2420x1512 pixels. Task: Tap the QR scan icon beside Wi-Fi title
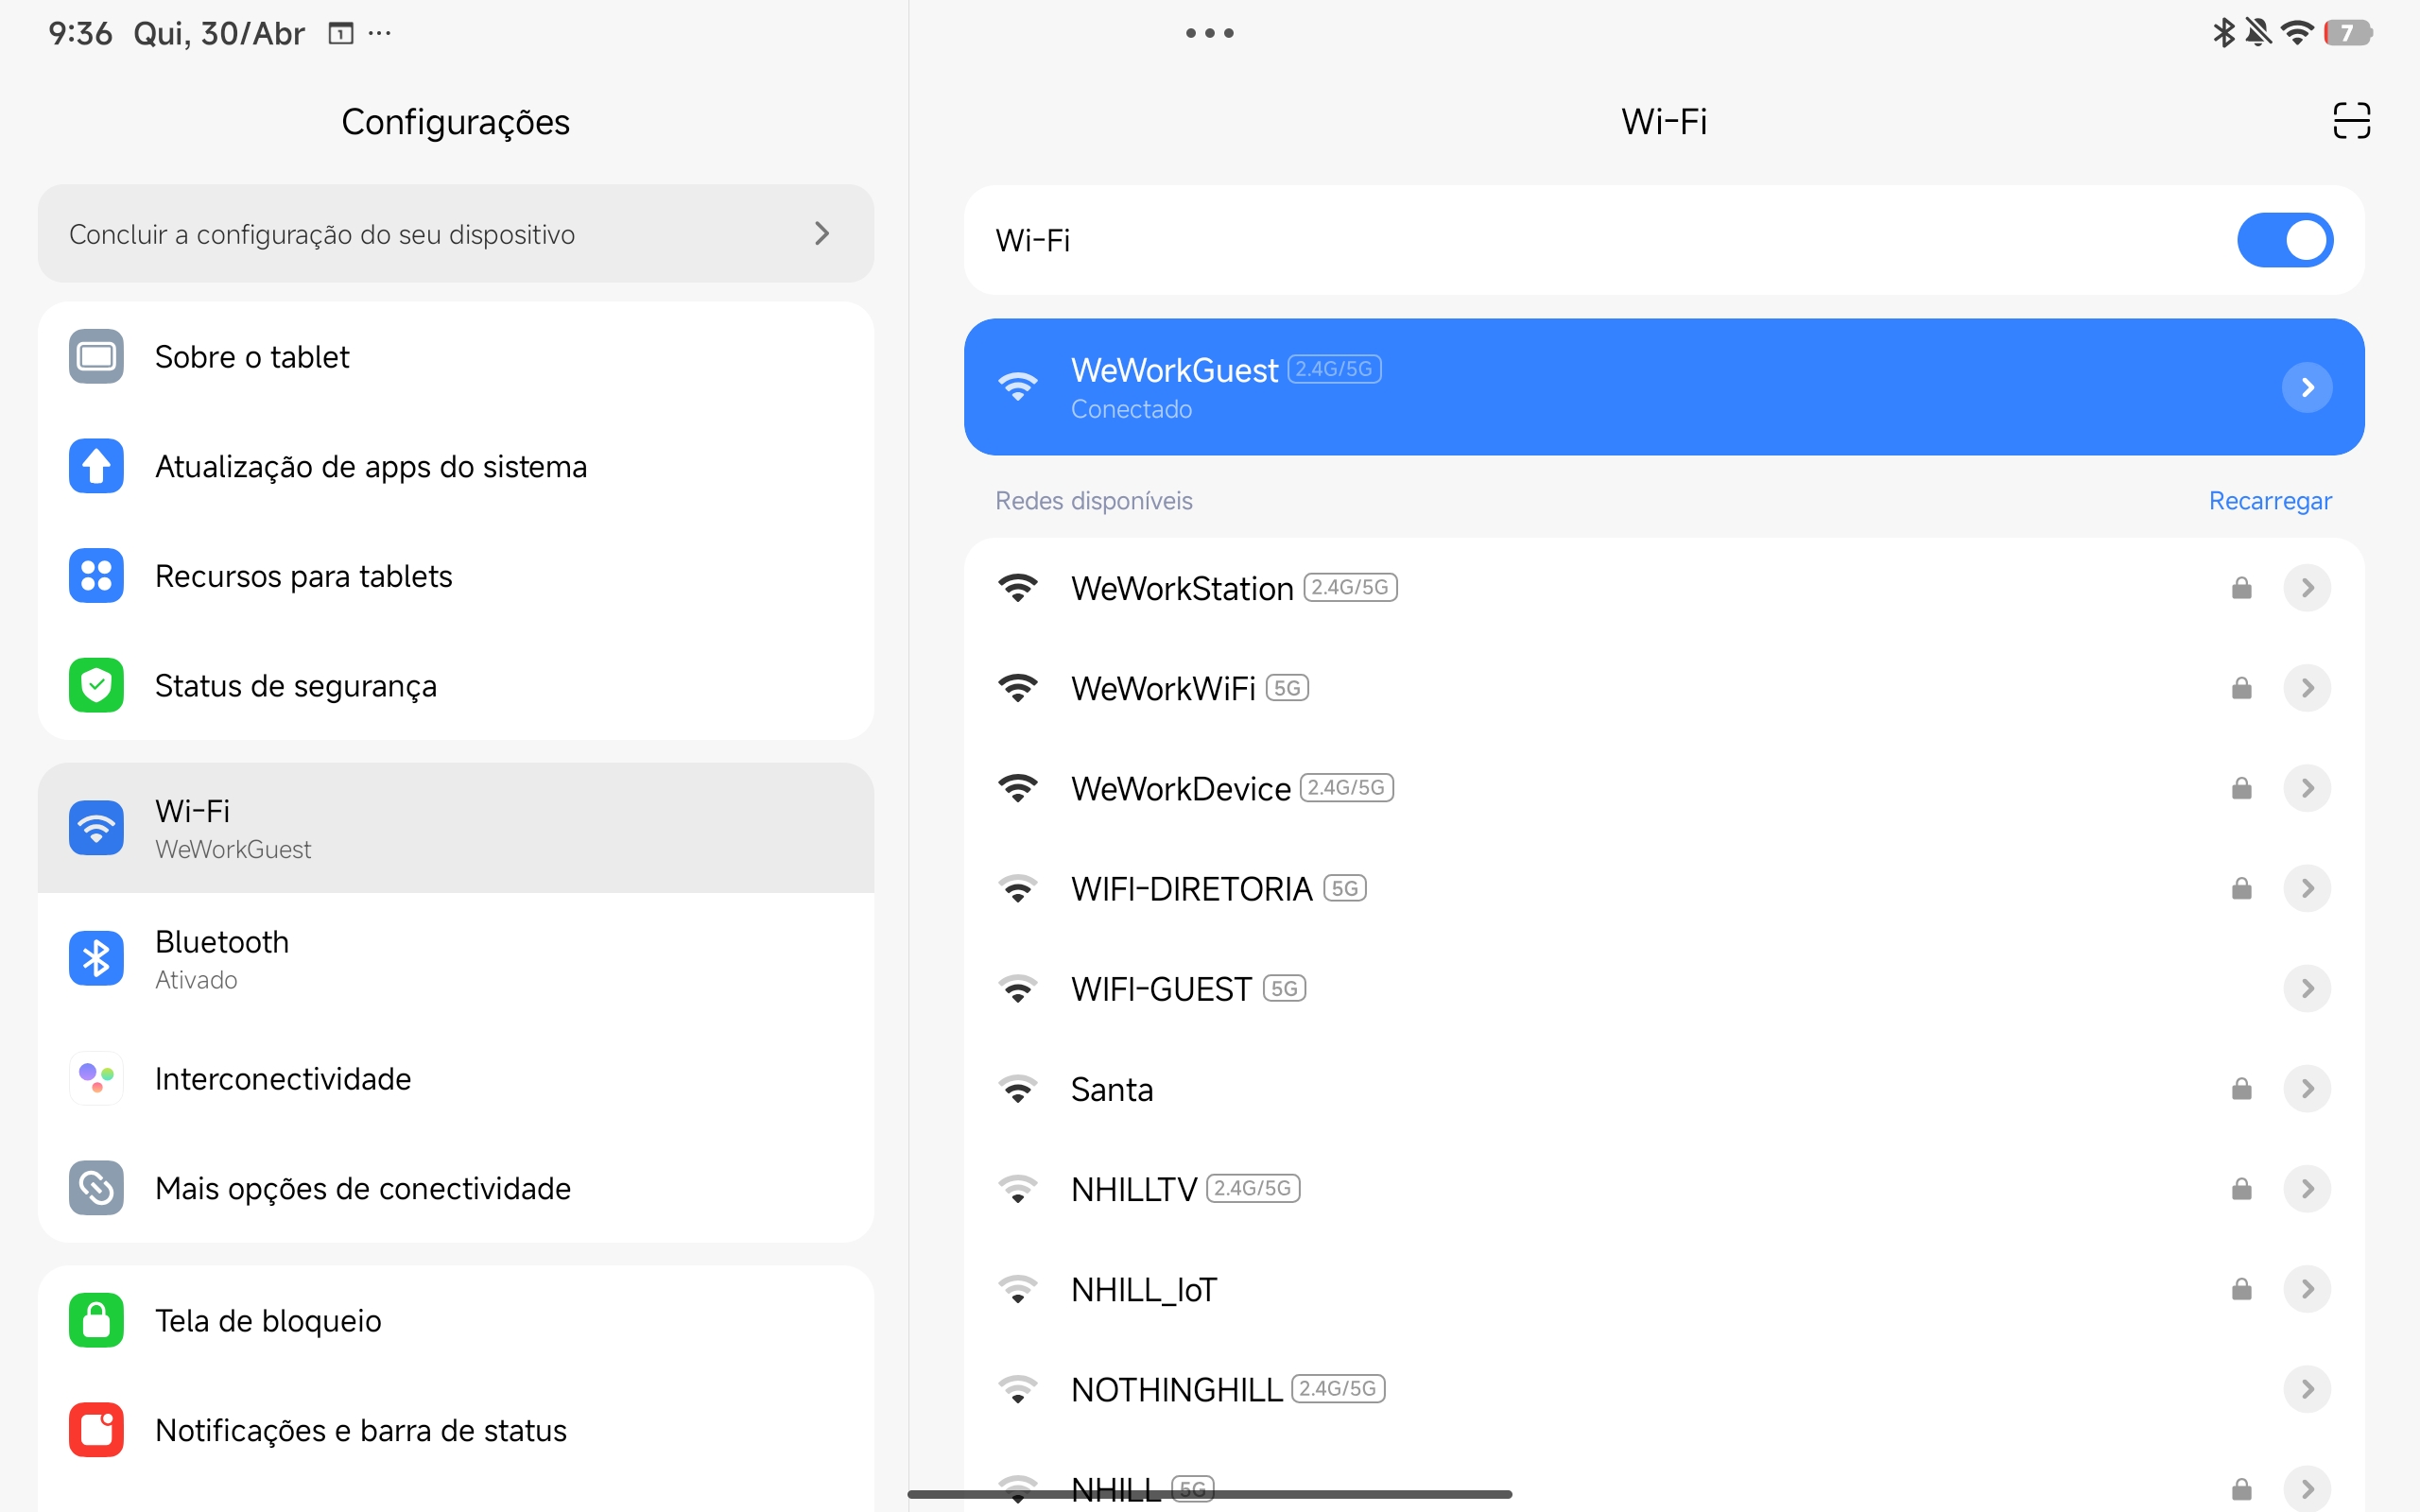(x=2351, y=121)
